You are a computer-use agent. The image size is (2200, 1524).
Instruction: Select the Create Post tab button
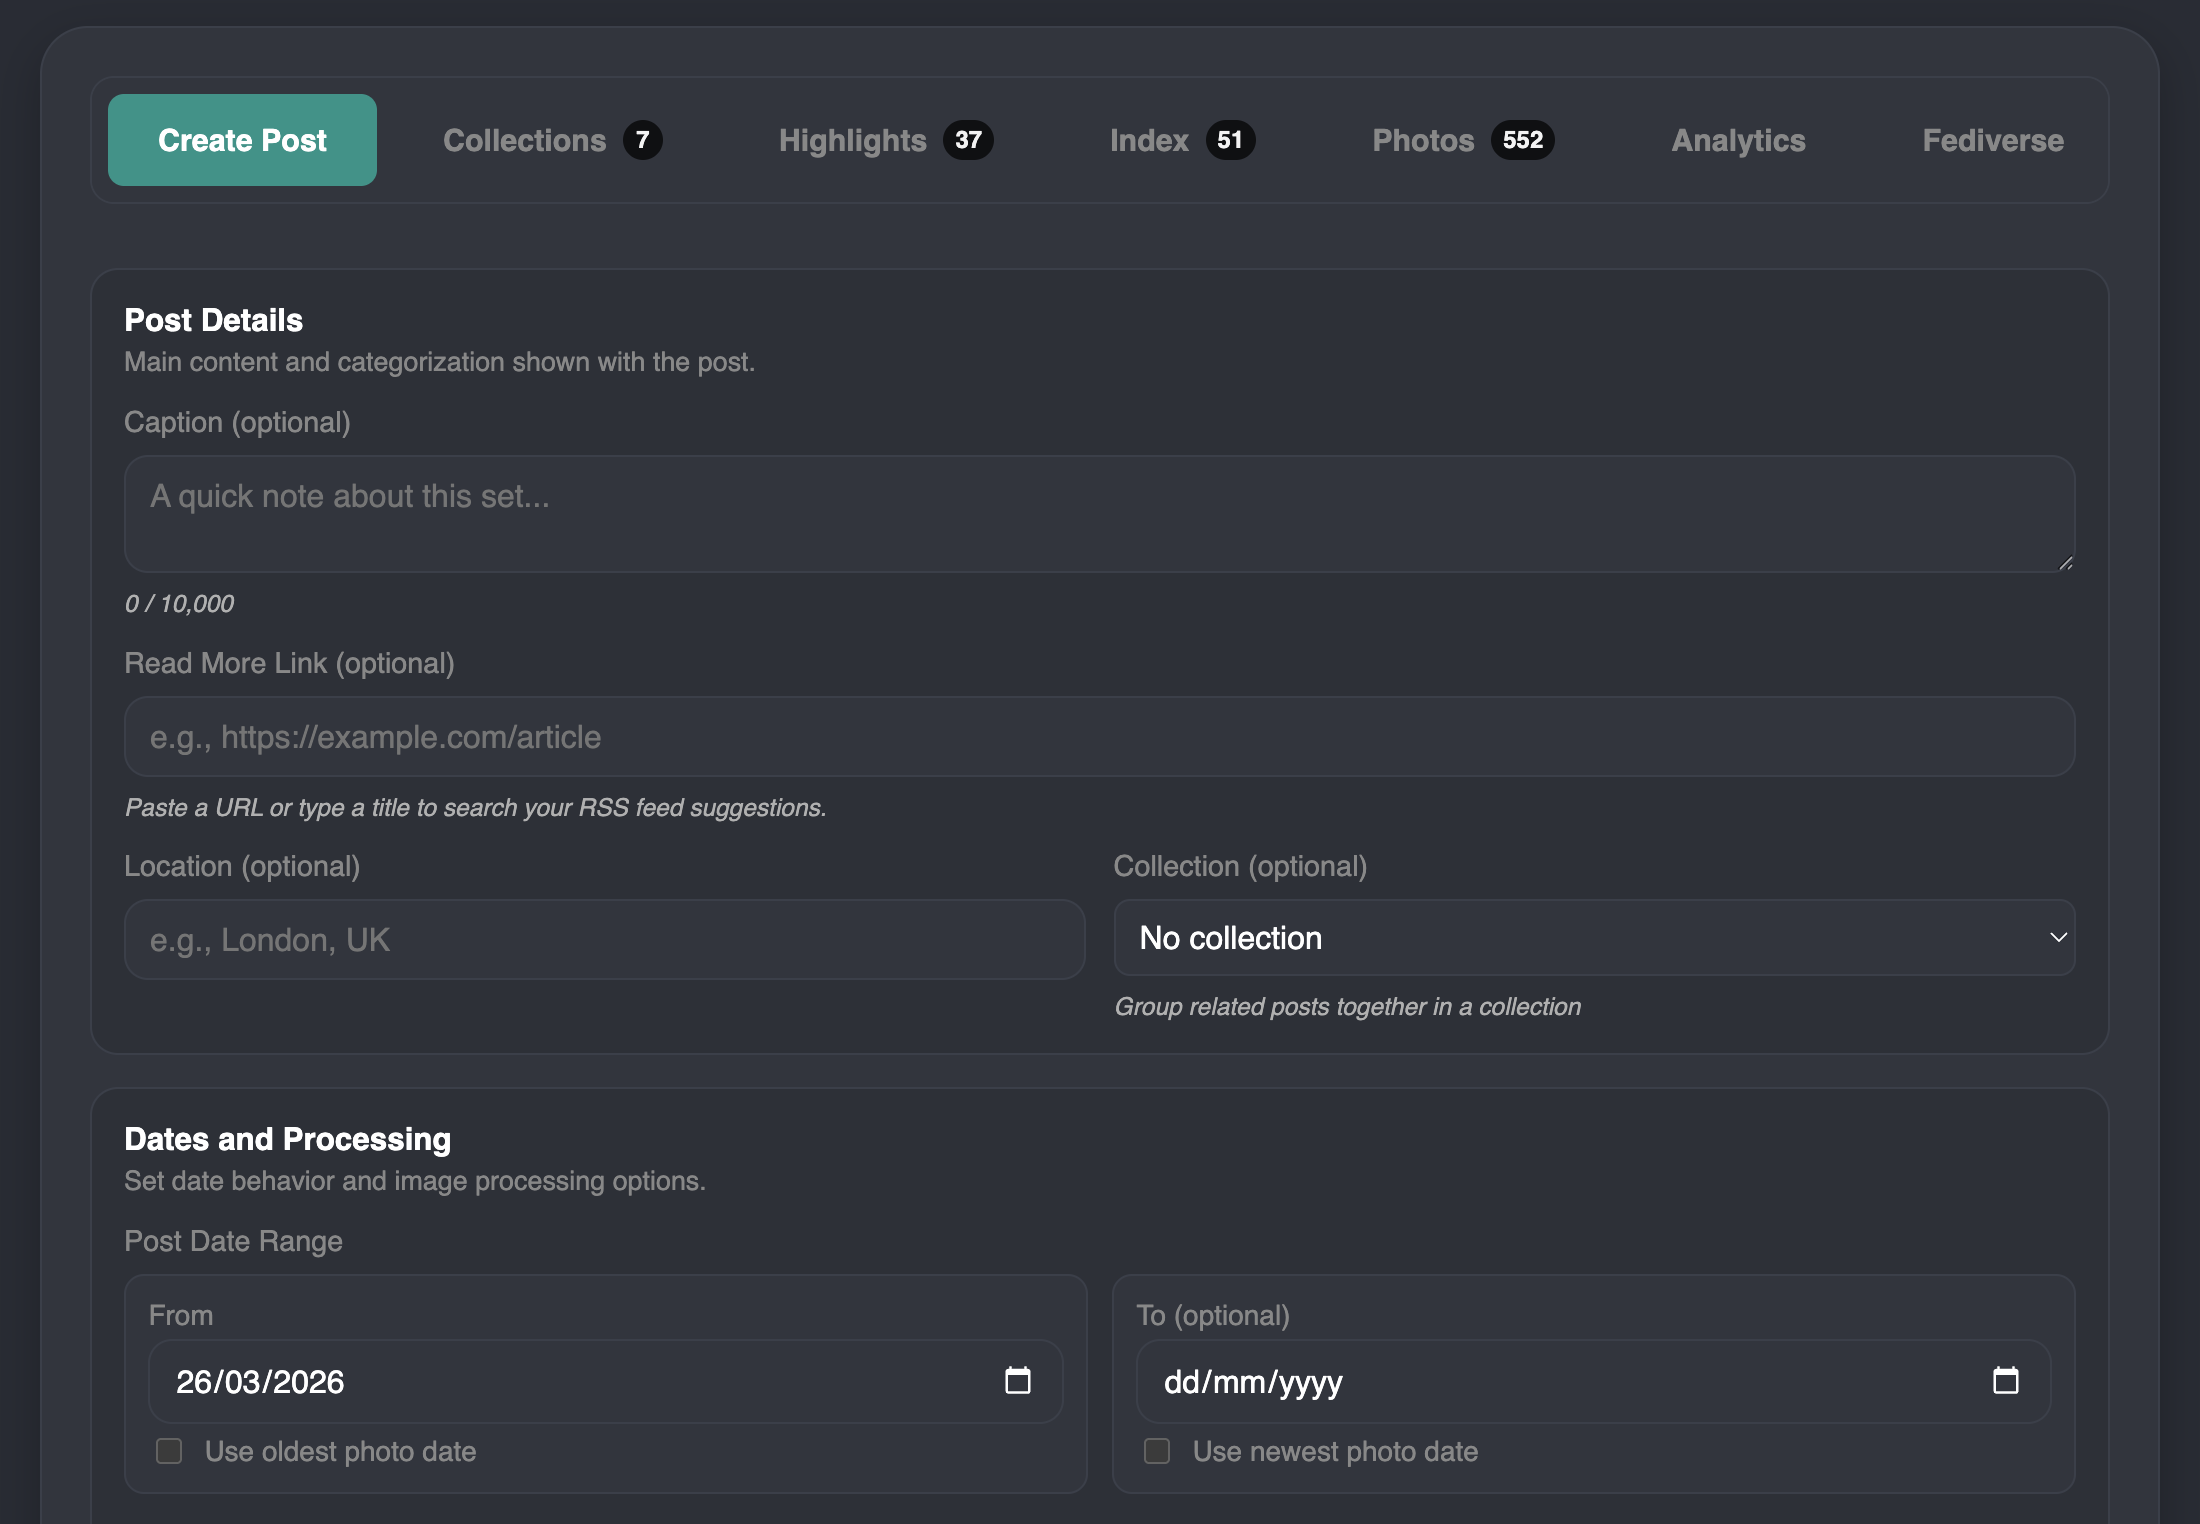pyautogui.click(x=242, y=140)
